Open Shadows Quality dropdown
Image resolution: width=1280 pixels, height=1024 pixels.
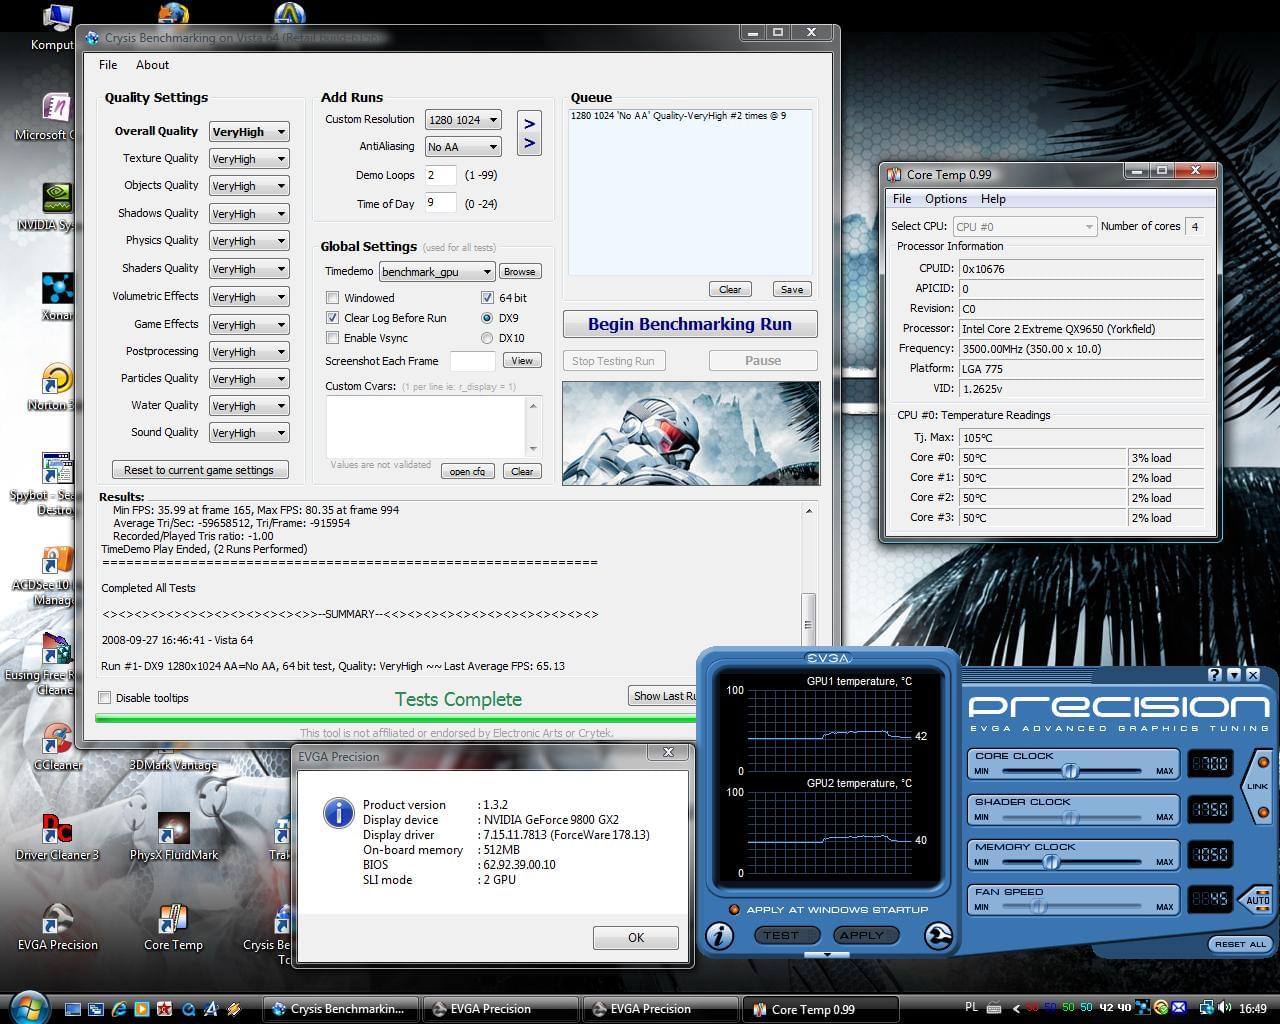(249, 214)
